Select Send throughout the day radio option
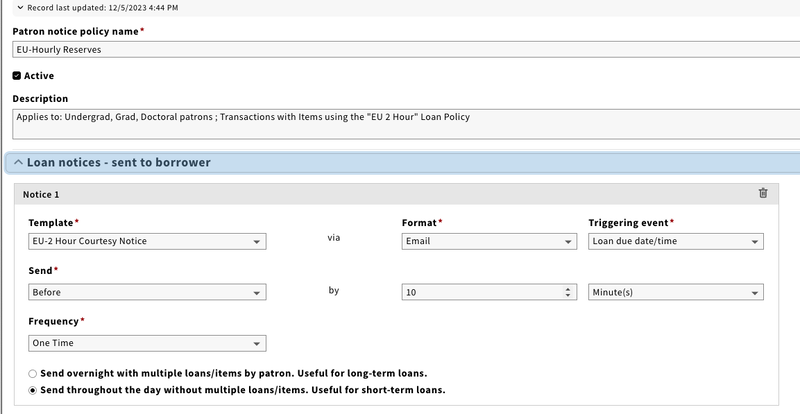This screenshot has width=800, height=414. [33, 390]
